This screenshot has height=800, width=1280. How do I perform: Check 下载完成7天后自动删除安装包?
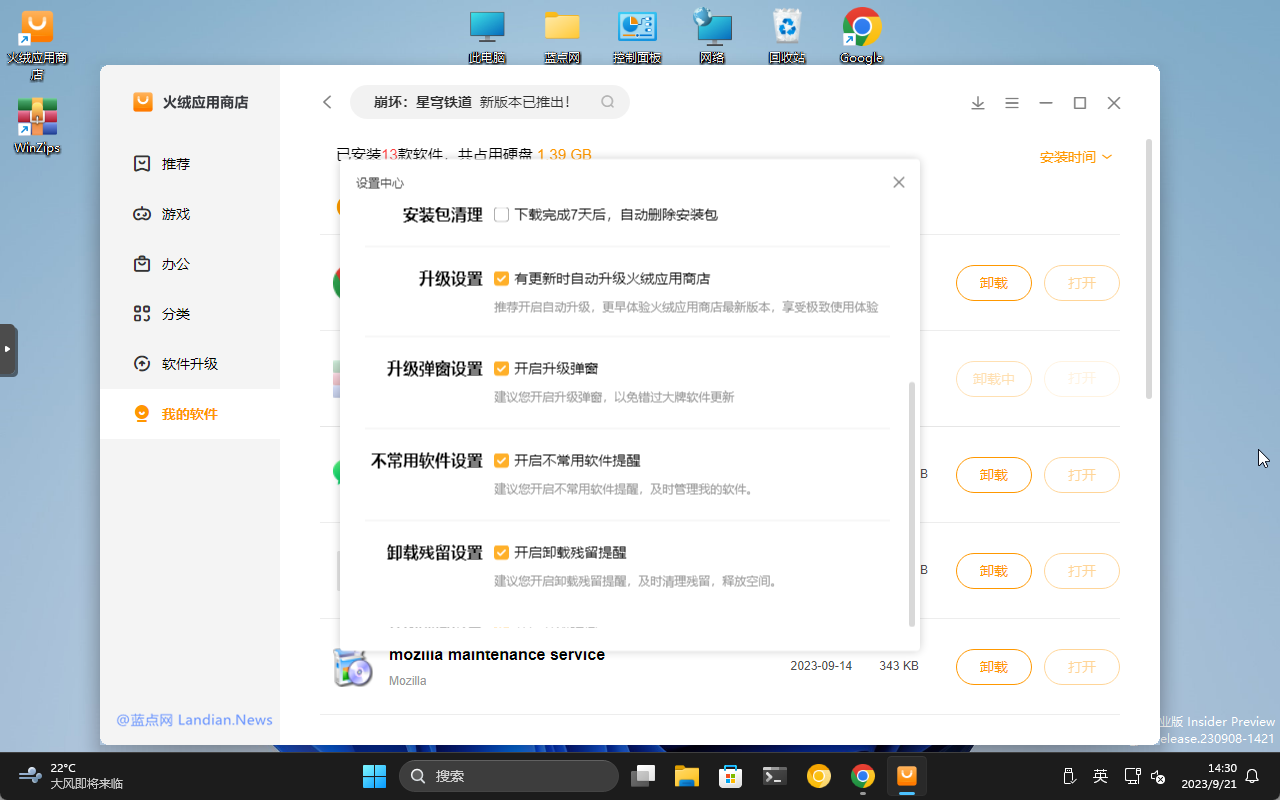point(502,215)
